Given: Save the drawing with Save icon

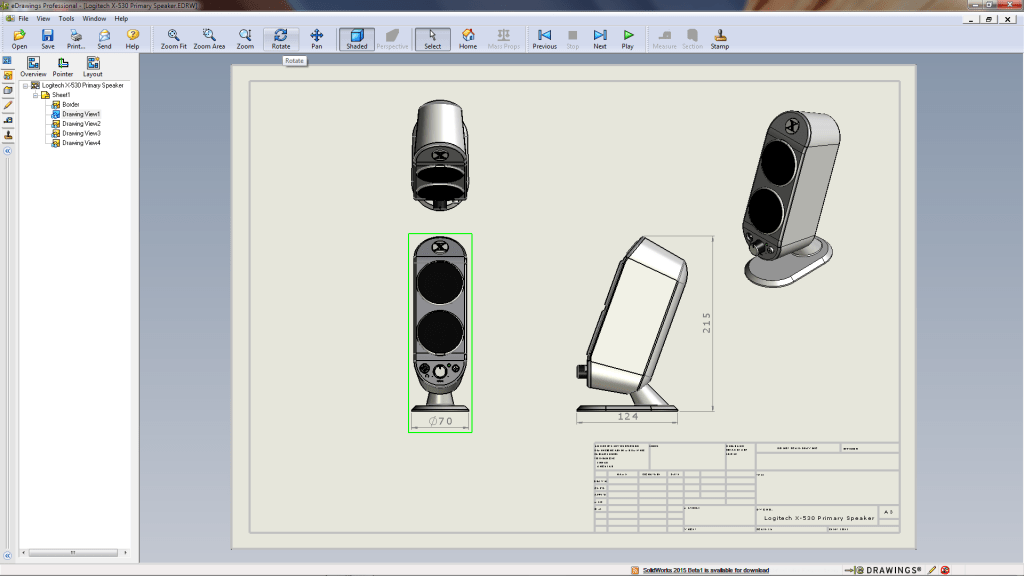Looking at the screenshot, I should tap(48, 39).
